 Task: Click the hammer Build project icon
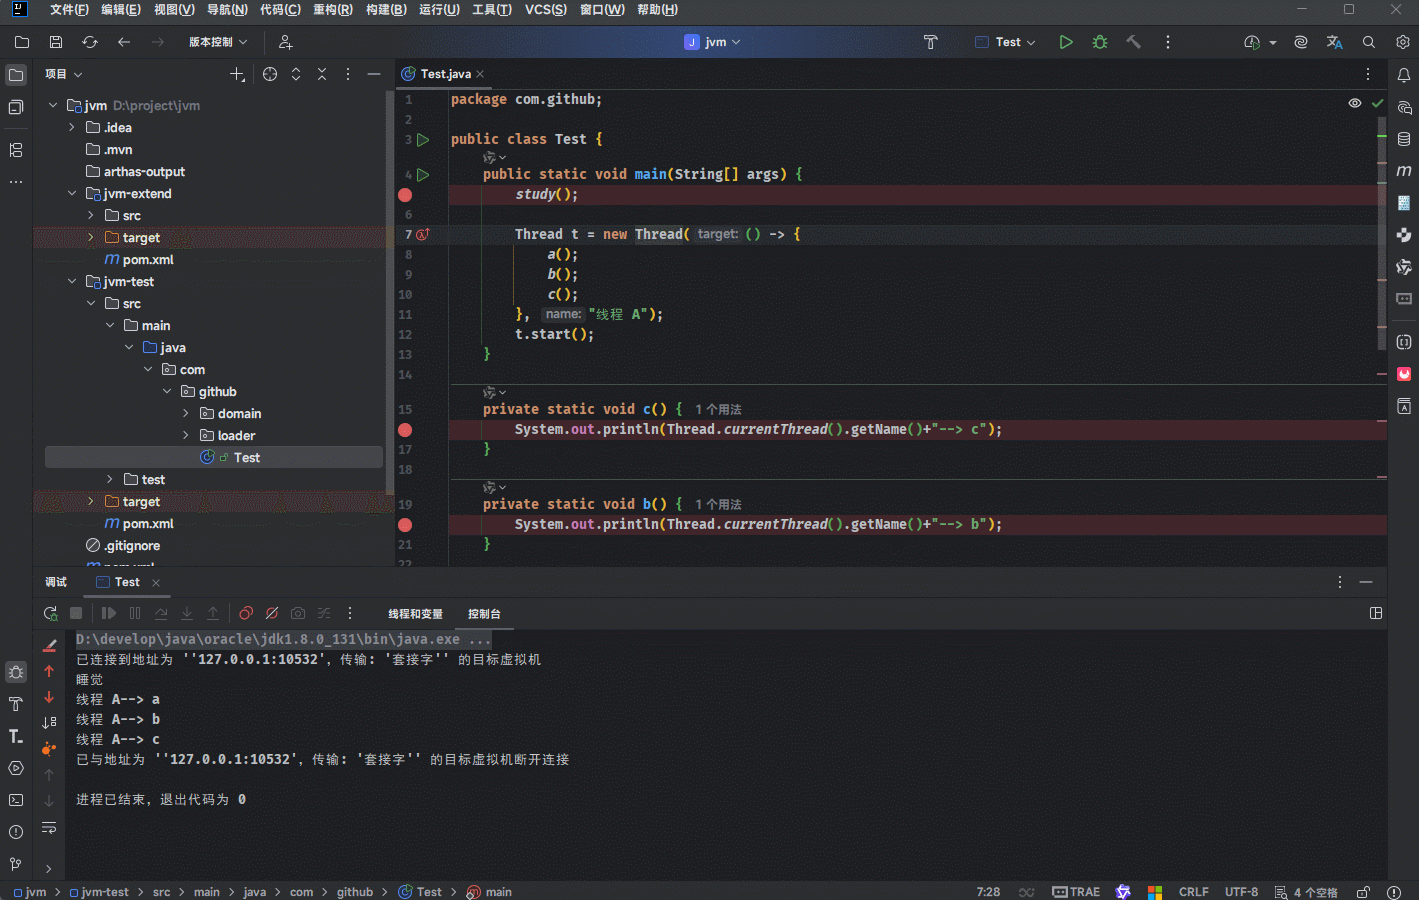click(1133, 42)
